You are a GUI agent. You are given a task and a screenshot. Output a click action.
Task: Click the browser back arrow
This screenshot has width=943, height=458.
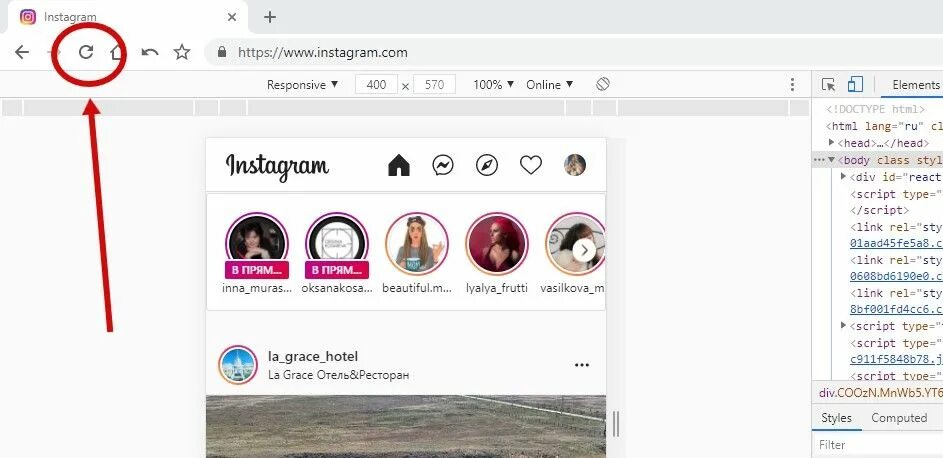[x=22, y=52]
